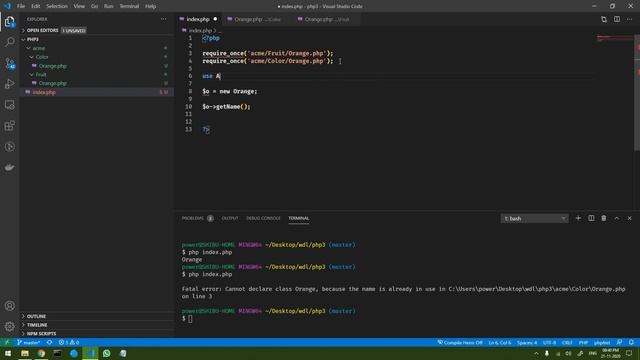The image size is (640, 360).
Task: Open the Manage gear icon
Action: pyautogui.click(x=10, y=327)
